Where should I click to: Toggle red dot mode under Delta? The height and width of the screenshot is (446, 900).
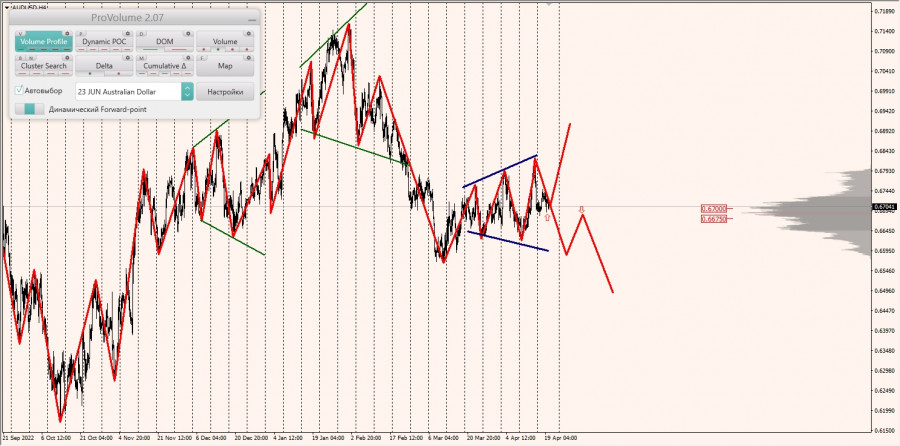[119, 73]
